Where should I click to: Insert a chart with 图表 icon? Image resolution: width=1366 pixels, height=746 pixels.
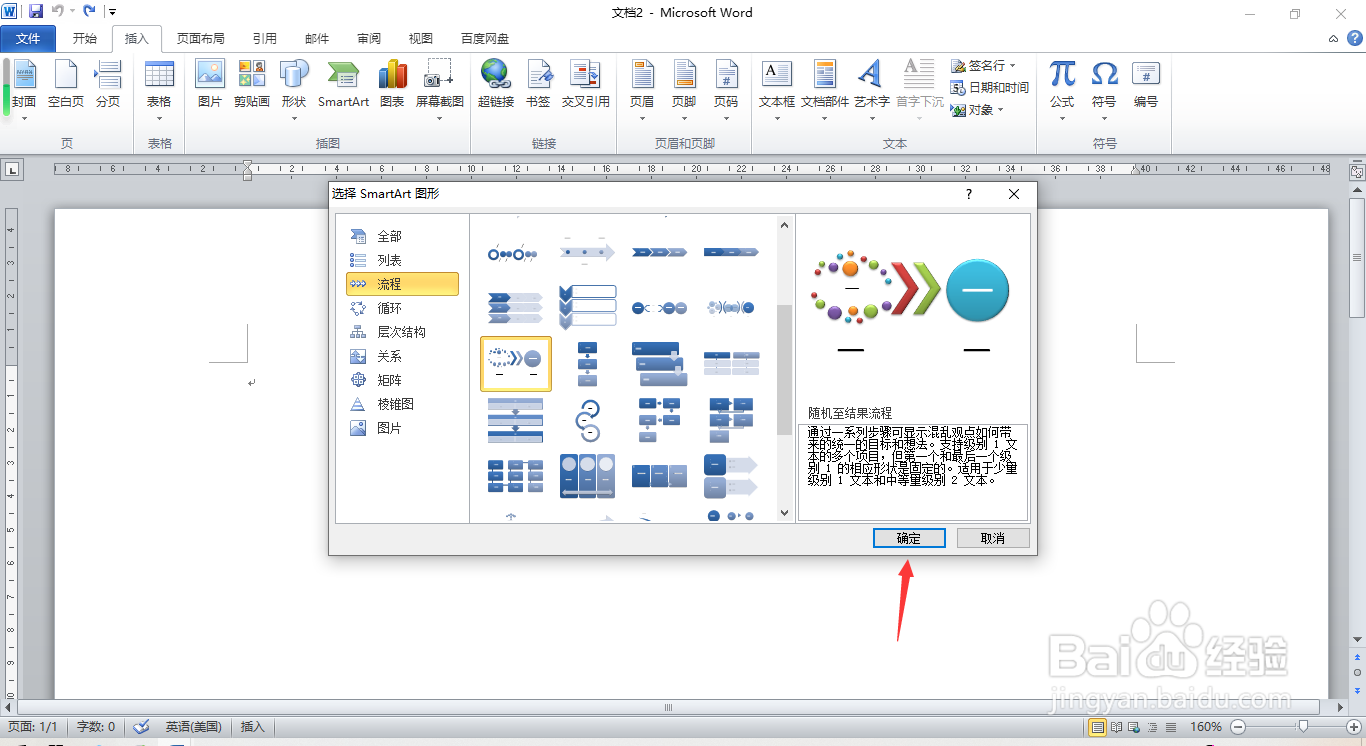pos(392,84)
